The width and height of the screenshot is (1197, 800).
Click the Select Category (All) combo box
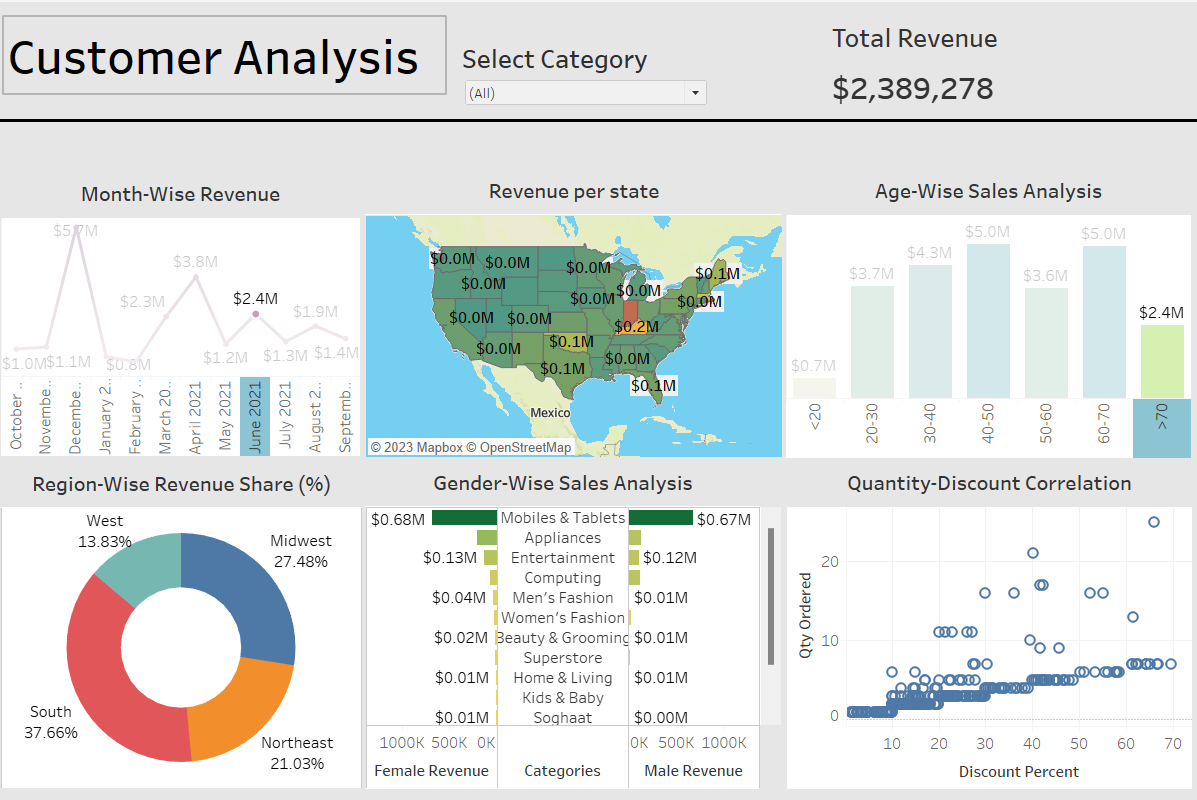575,93
